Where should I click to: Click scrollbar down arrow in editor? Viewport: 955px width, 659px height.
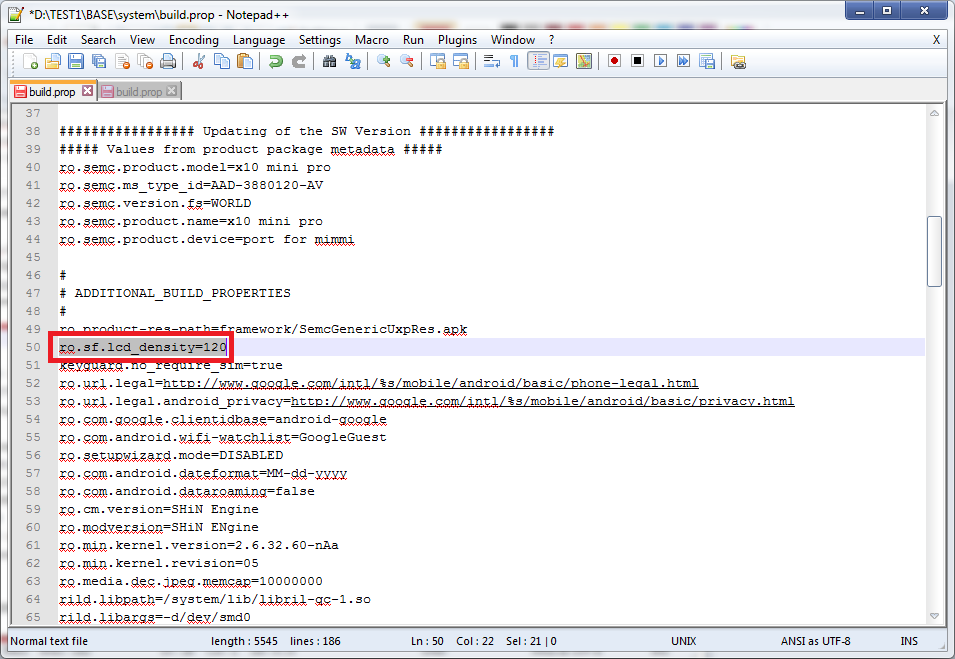[x=934, y=616]
